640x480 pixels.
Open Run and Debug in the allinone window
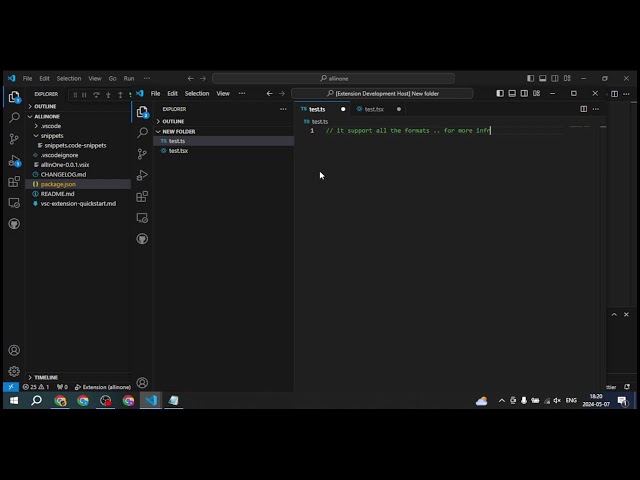coord(14,160)
